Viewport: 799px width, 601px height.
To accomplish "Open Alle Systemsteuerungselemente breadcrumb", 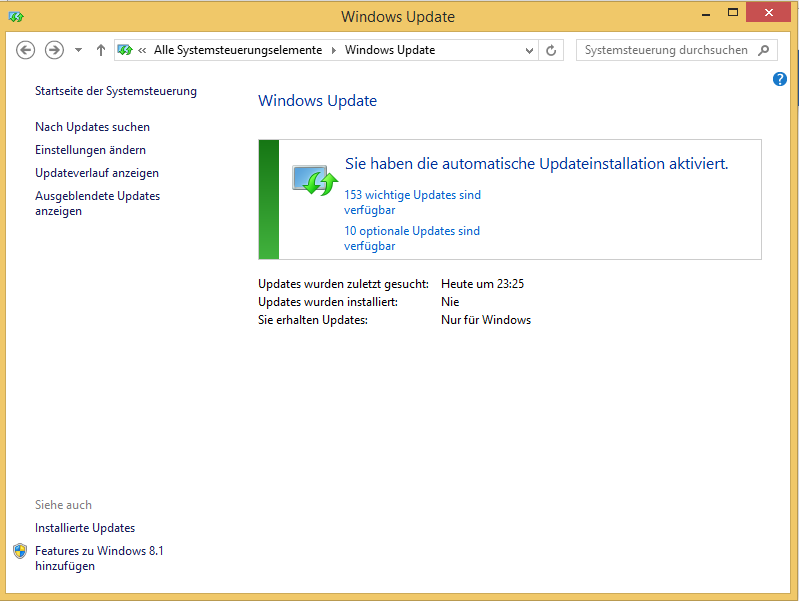I will pyautogui.click(x=238, y=50).
